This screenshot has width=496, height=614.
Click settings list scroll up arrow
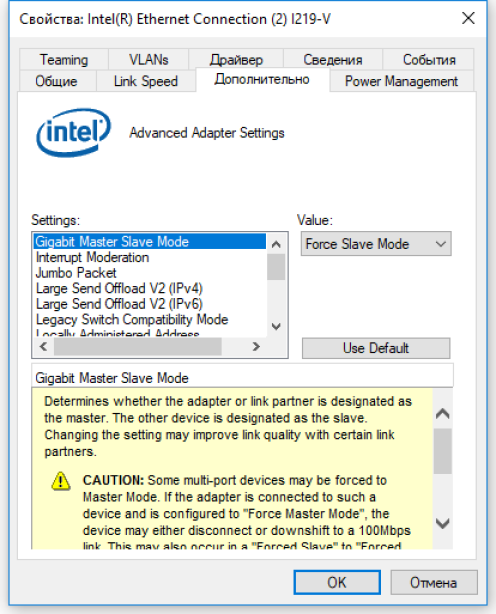[276, 244]
